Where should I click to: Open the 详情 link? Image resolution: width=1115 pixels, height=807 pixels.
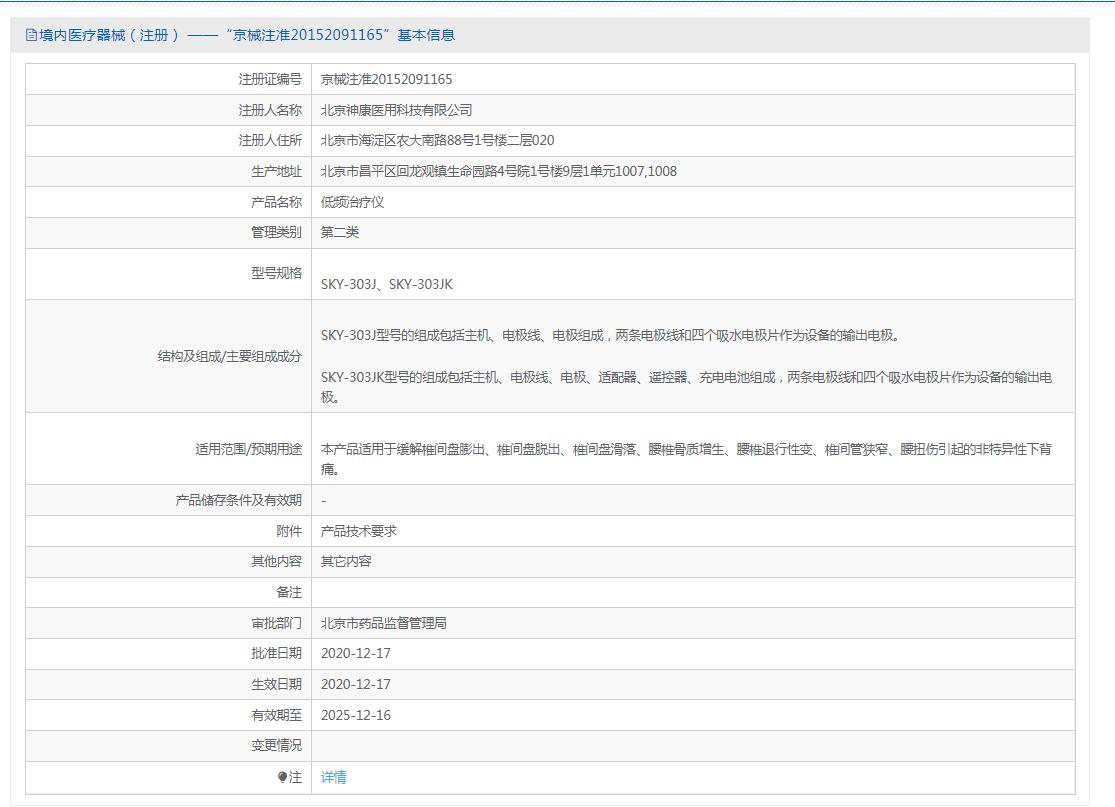(x=334, y=777)
